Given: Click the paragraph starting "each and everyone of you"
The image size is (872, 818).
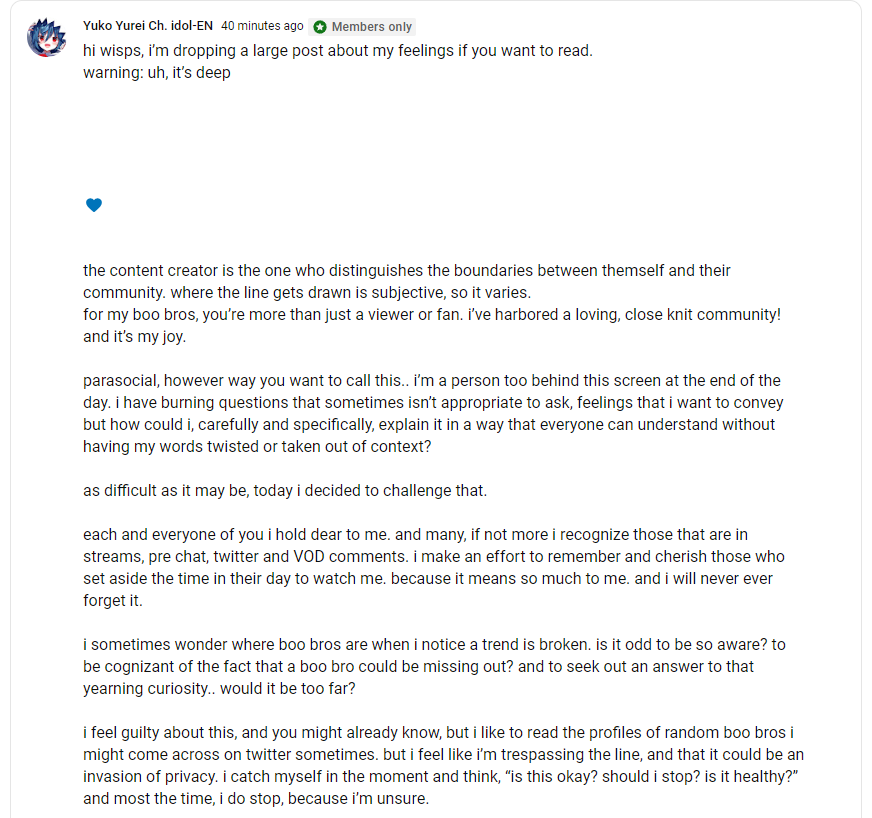Looking at the screenshot, I should click(434, 568).
